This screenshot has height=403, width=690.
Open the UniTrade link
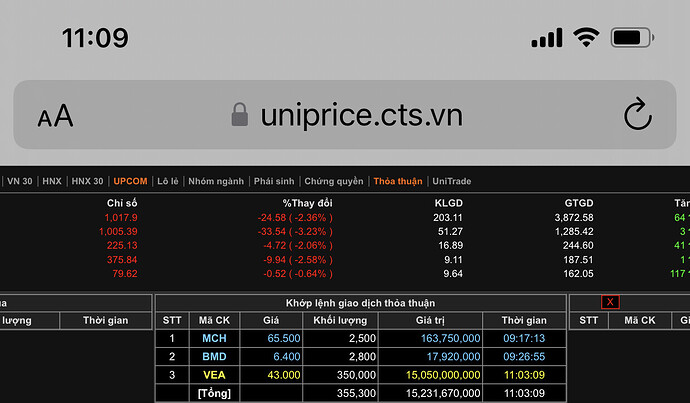point(452,181)
